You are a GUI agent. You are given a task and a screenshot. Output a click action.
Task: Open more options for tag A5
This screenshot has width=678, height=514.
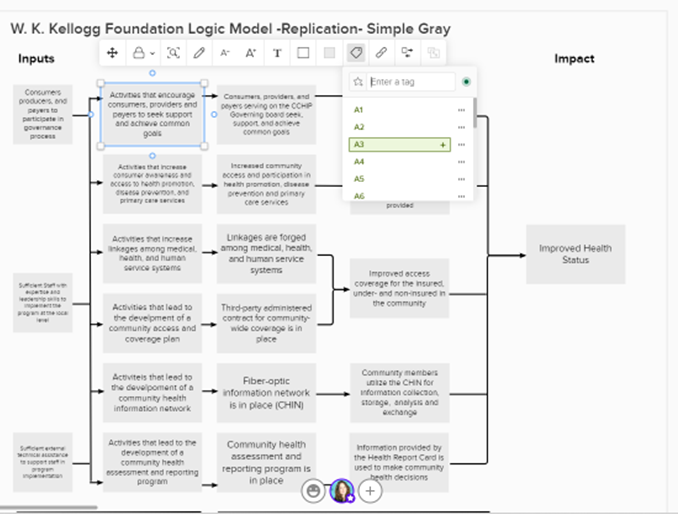(x=461, y=179)
